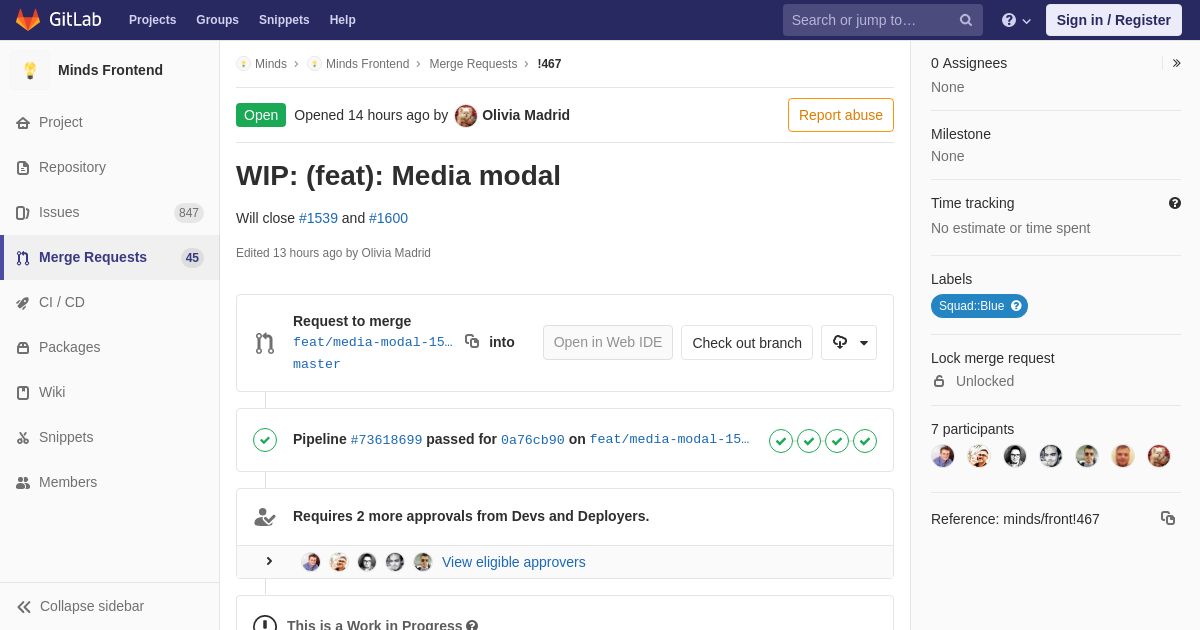Open download patches dropdown

pyautogui.click(x=849, y=342)
